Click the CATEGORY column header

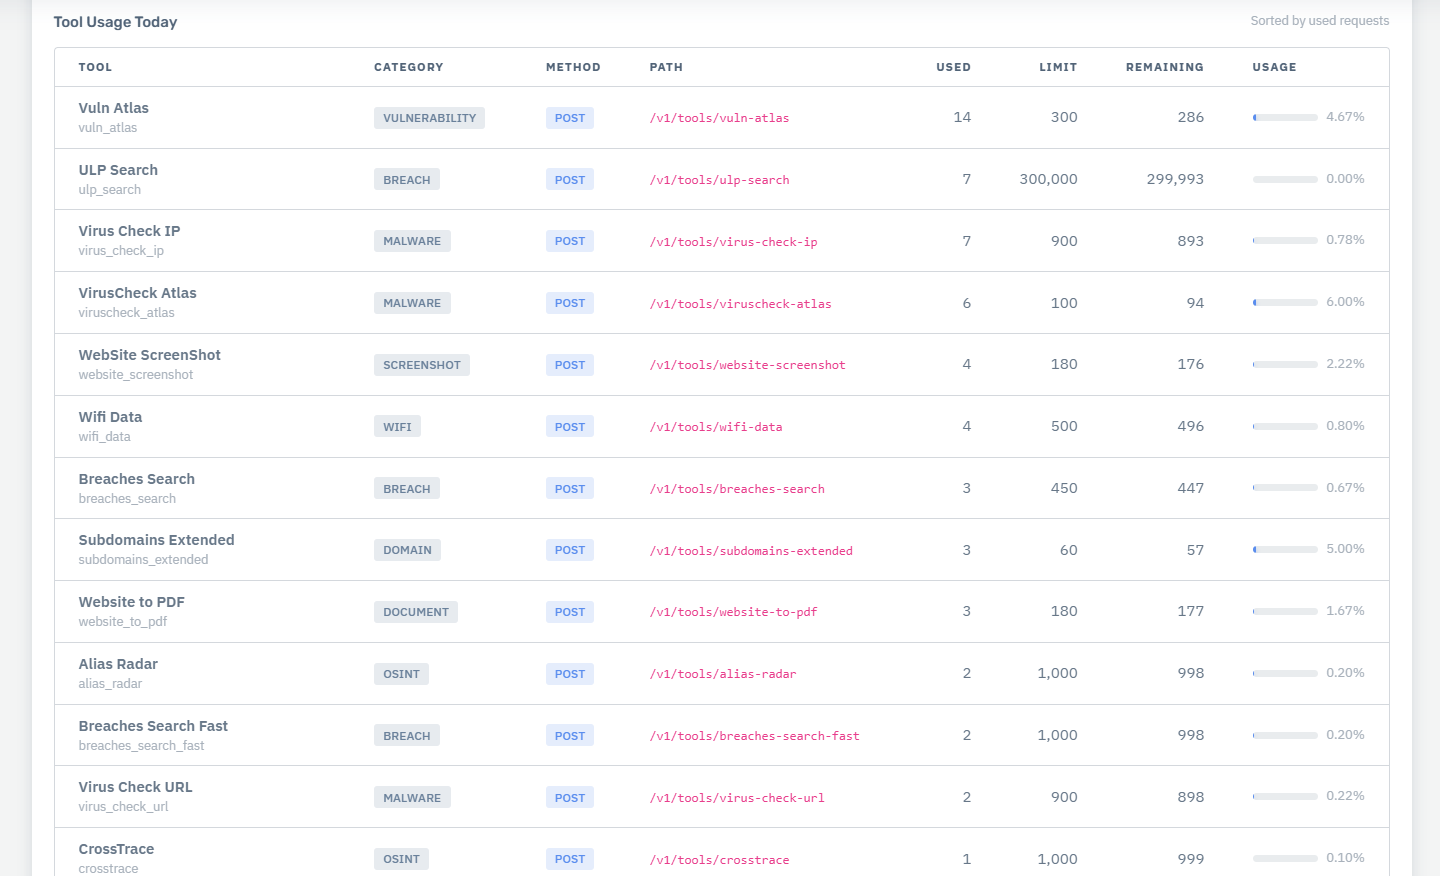[x=408, y=67]
